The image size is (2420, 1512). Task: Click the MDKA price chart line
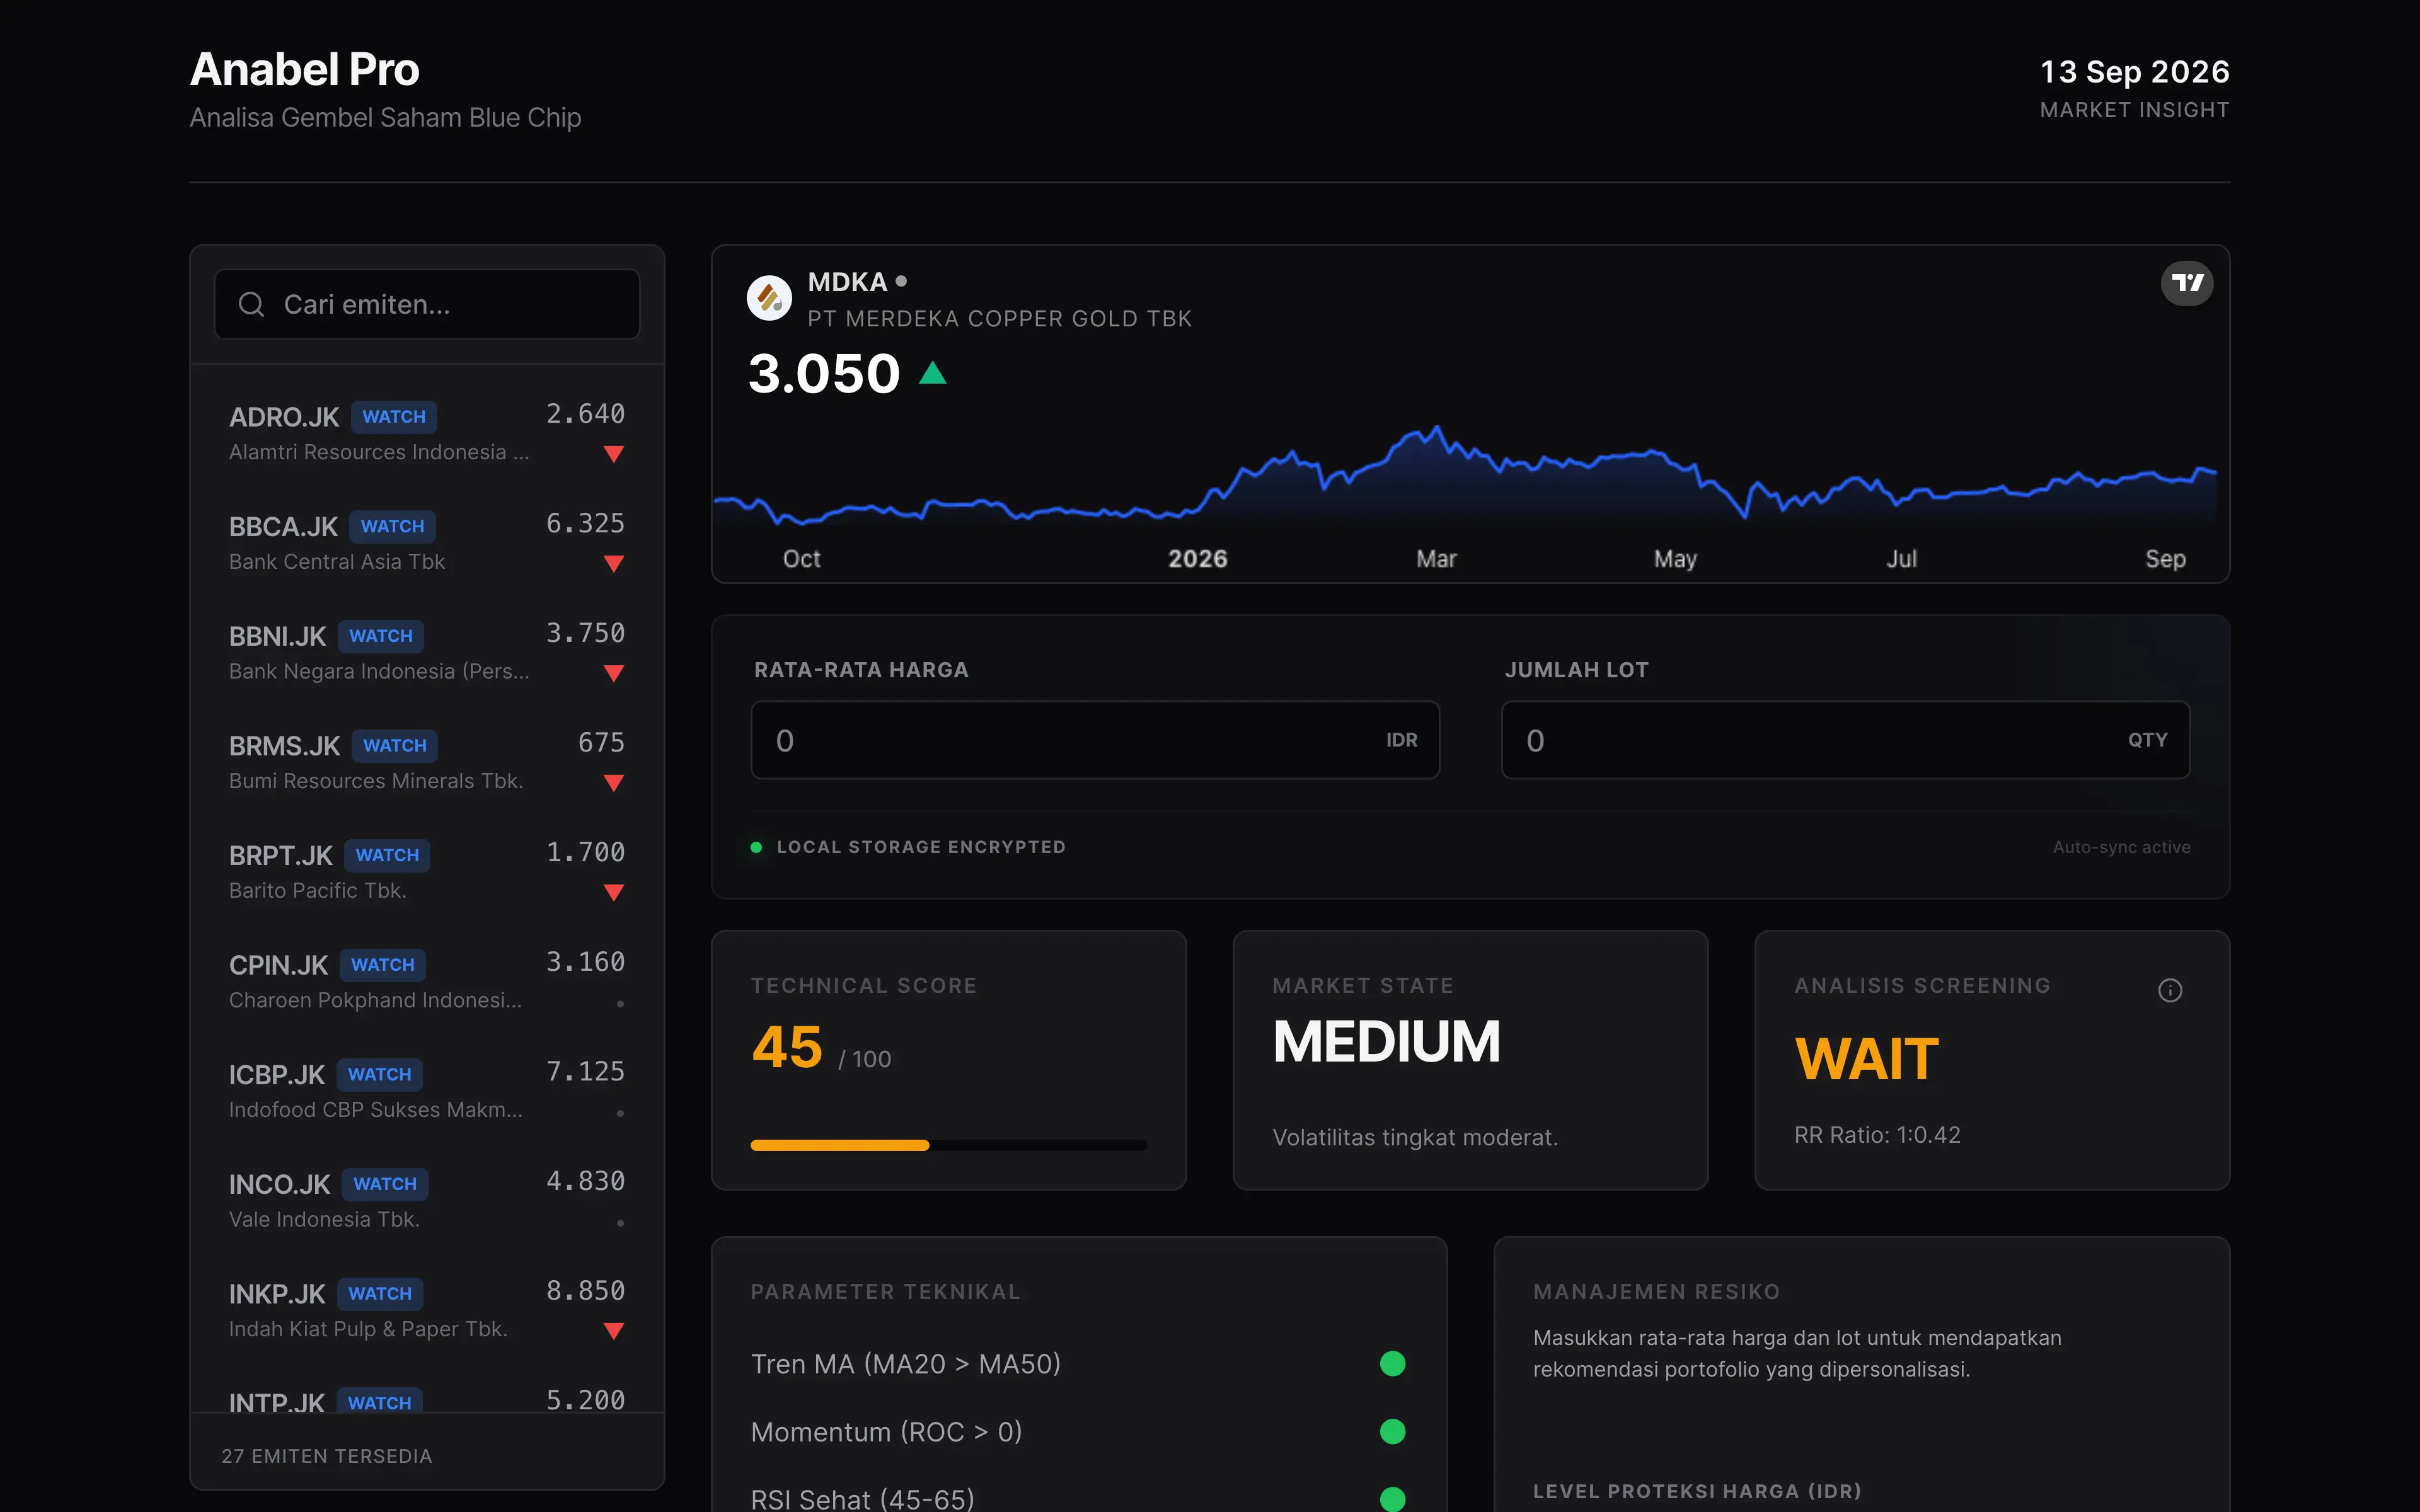click(1464, 475)
